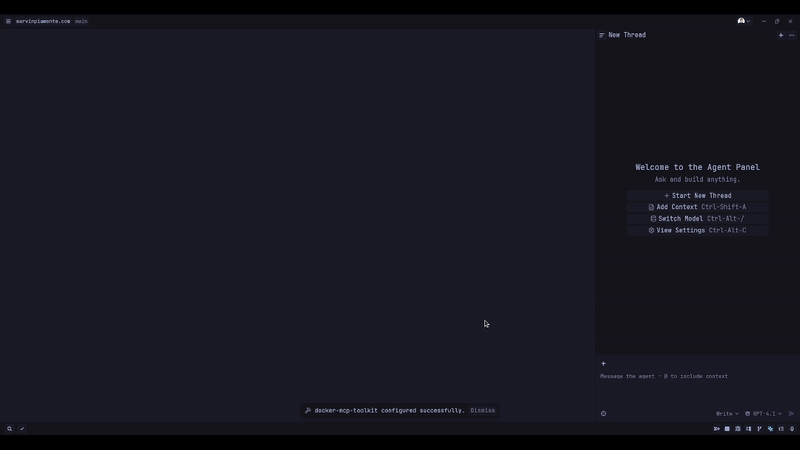The height and width of the screenshot is (450, 800).
Task: Click Start New Thread
Action: tap(697, 195)
